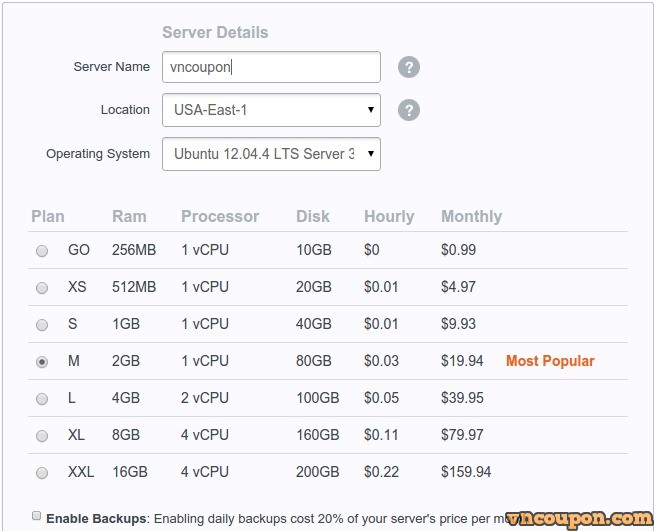This screenshot has width=654, height=531.
Task: Click the $19.94 monthly price
Action: pyautogui.click(x=462, y=361)
